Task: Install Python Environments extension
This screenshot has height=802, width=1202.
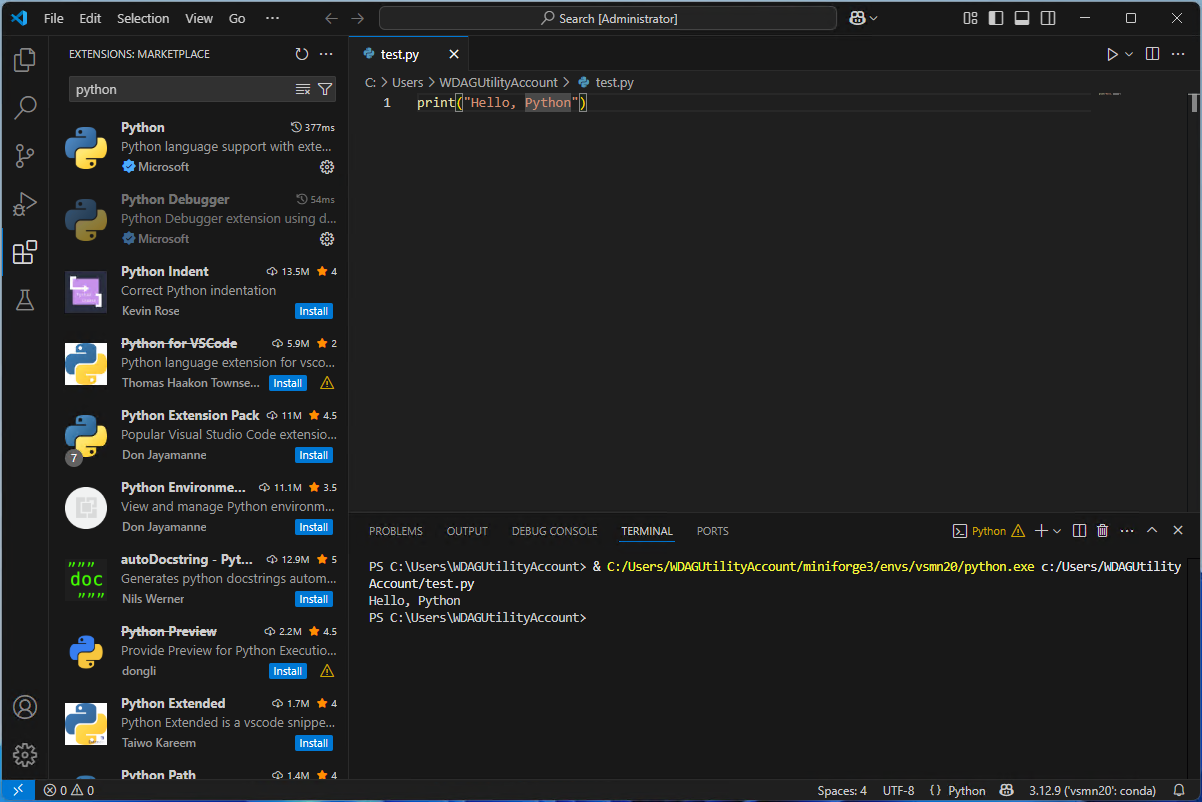Action: 314,527
